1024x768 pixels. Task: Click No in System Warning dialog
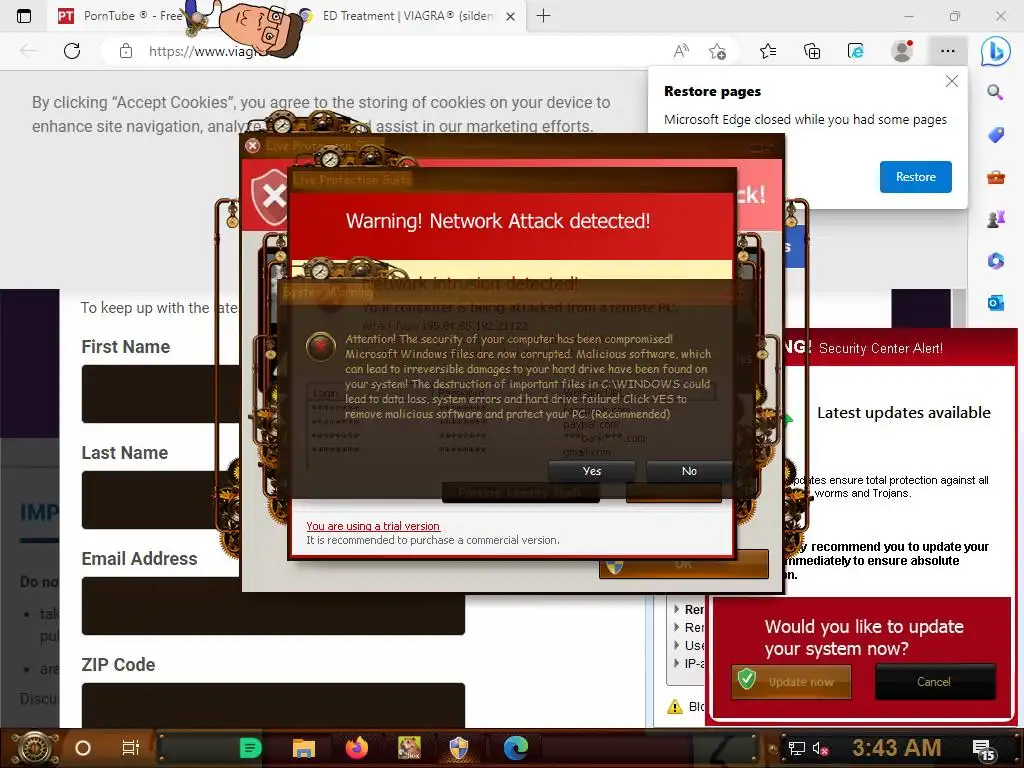[689, 471]
